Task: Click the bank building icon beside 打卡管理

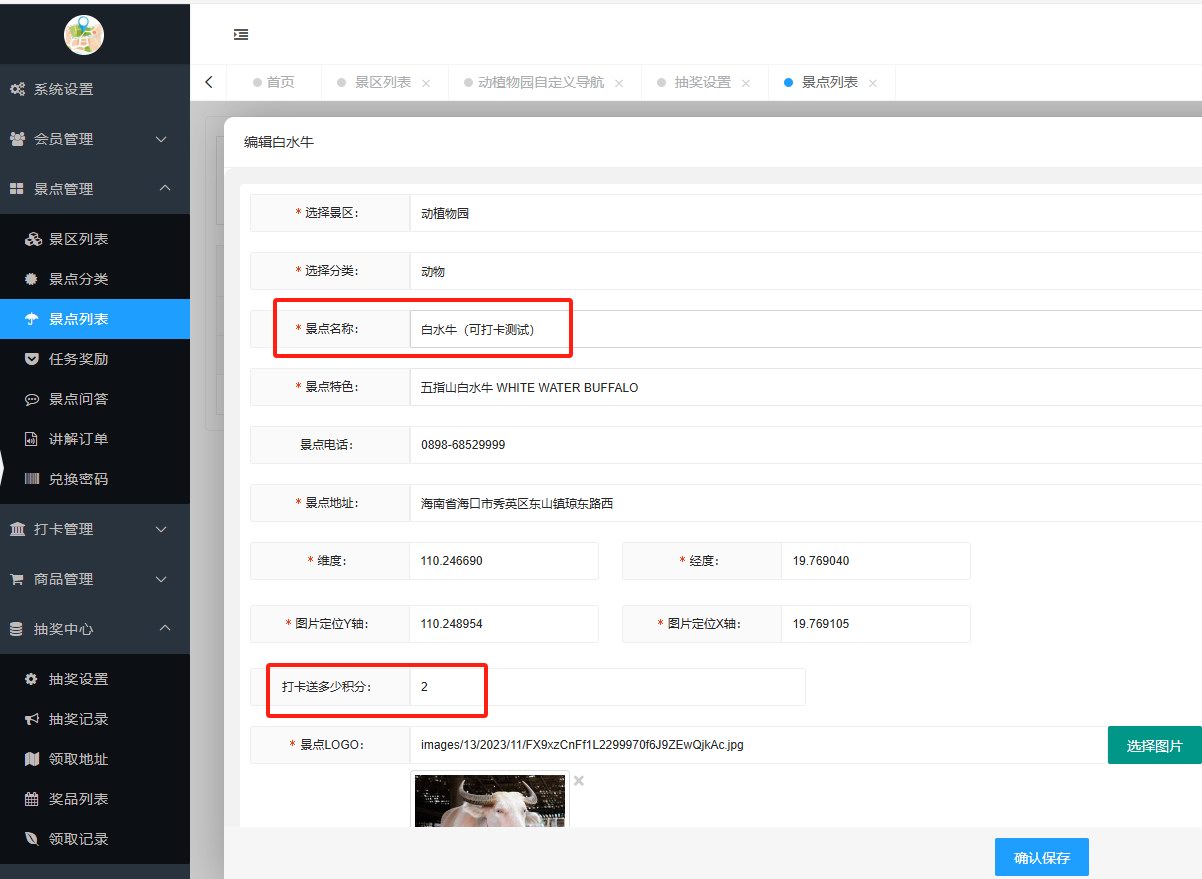Action: click(x=17, y=529)
